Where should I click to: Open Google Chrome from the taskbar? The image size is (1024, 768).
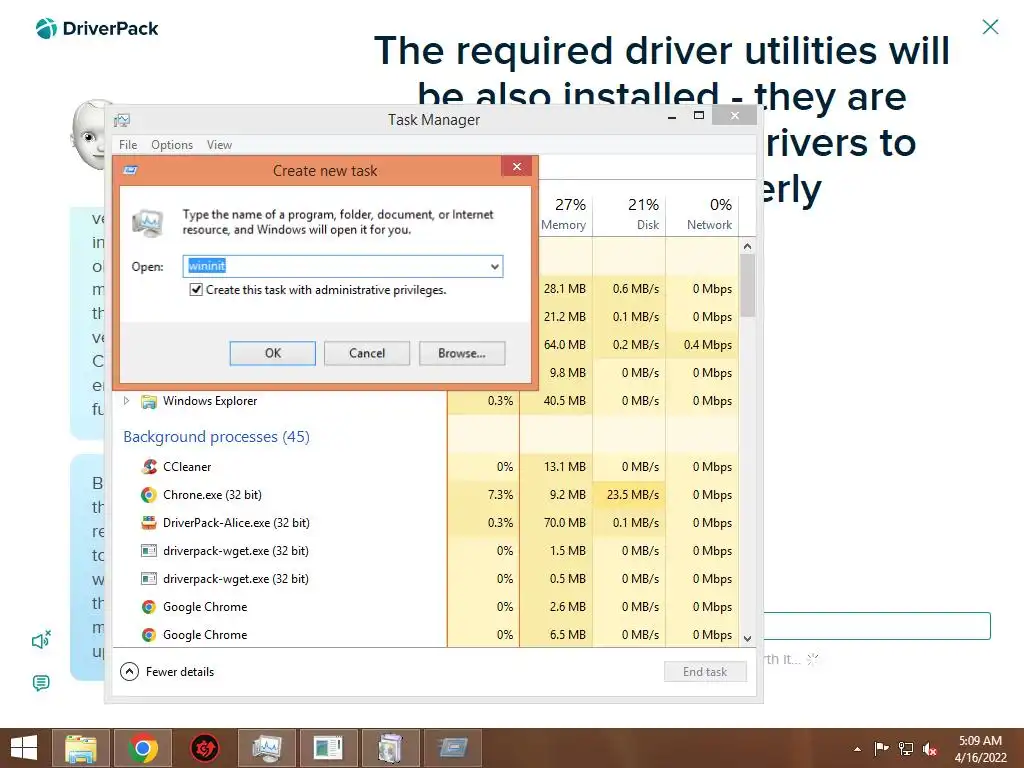[x=143, y=748]
